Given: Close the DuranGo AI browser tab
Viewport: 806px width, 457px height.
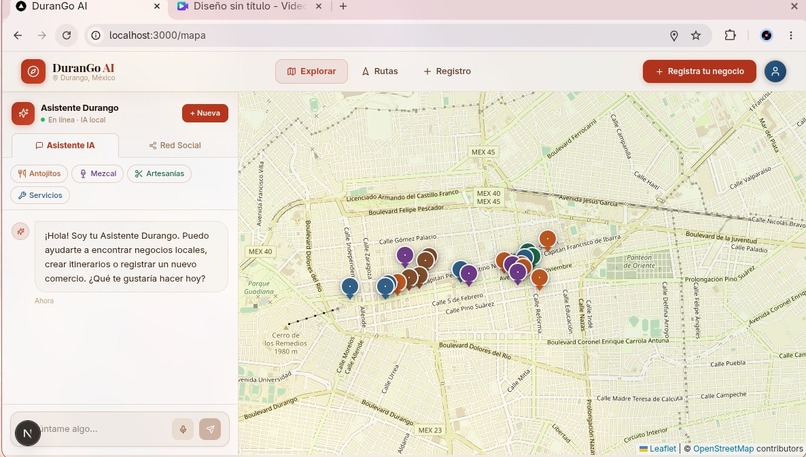Looking at the screenshot, I should (157, 6).
